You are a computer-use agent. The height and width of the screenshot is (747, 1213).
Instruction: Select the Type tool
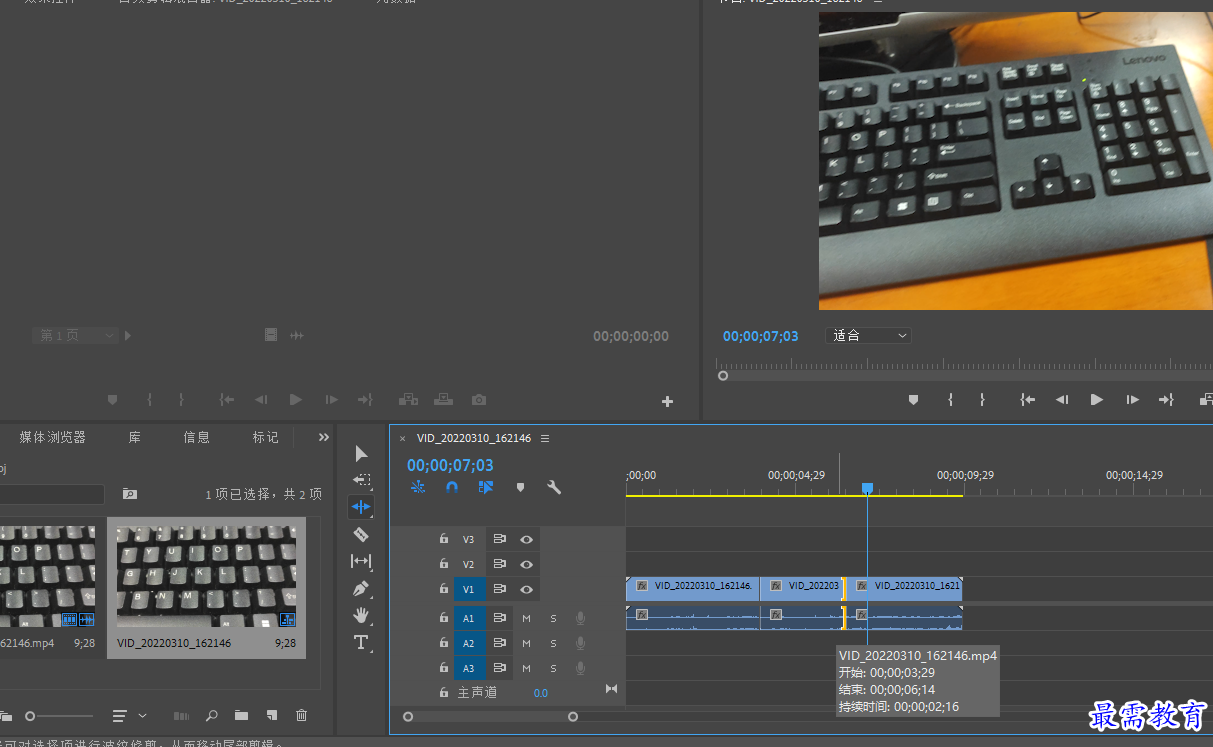pos(361,642)
